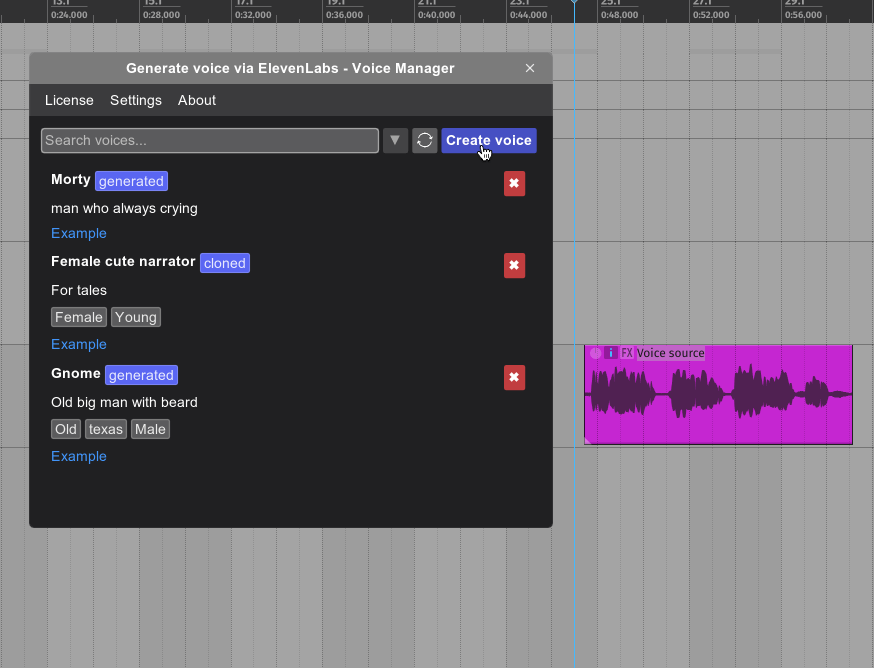Screen dimensions: 874x668
Task: Select the Female tag
Action: click(79, 317)
